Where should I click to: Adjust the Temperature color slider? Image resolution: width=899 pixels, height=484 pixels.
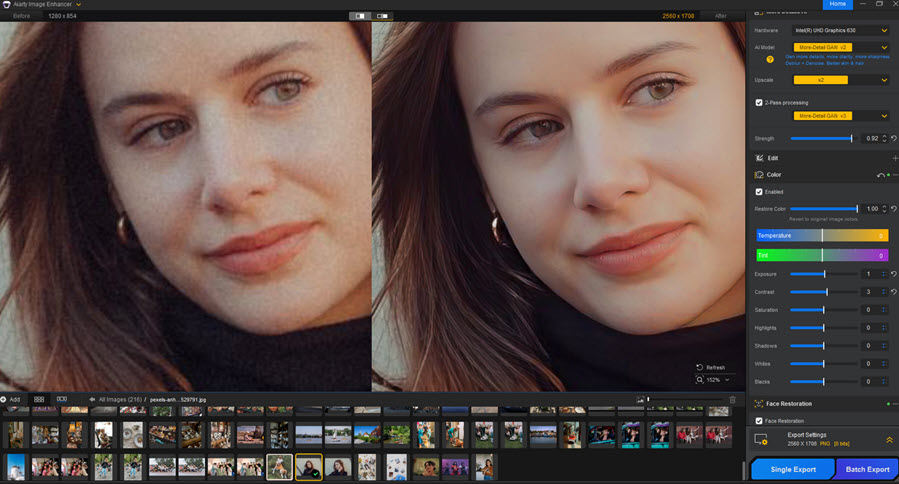[x=822, y=236]
